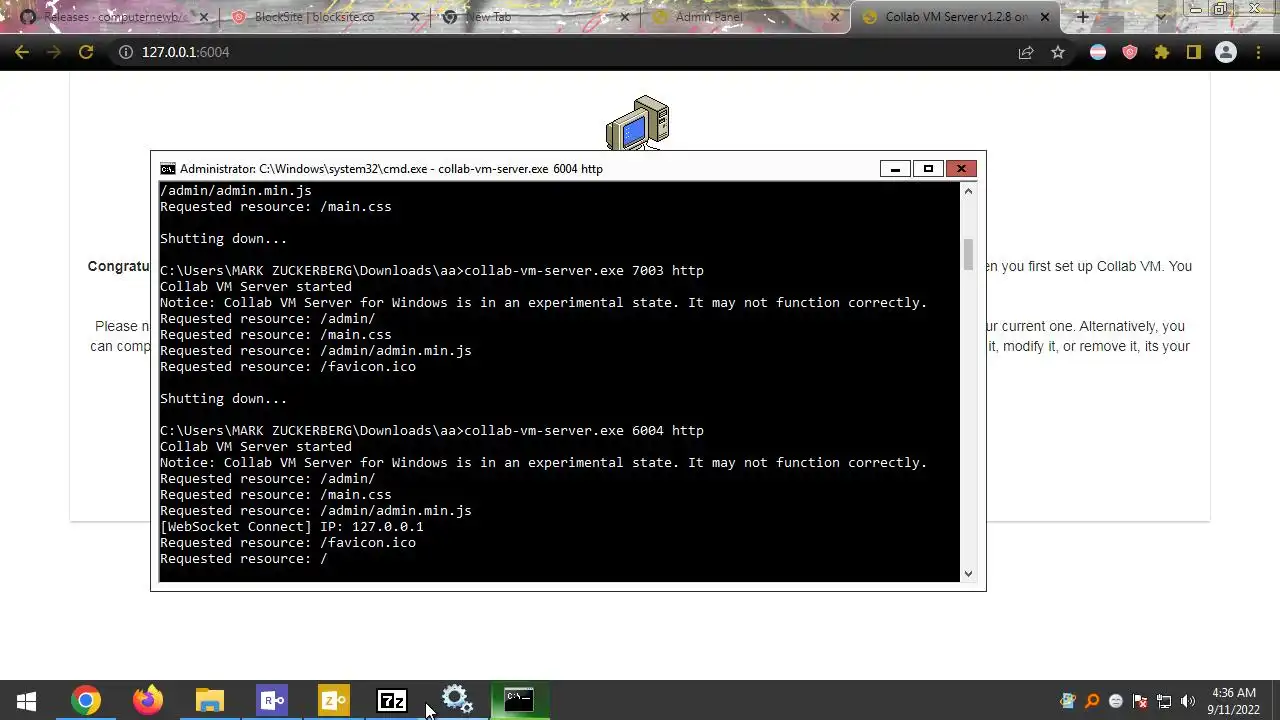Add a new Chrome tab
Image resolution: width=1280 pixels, height=720 pixels.
point(1082,17)
